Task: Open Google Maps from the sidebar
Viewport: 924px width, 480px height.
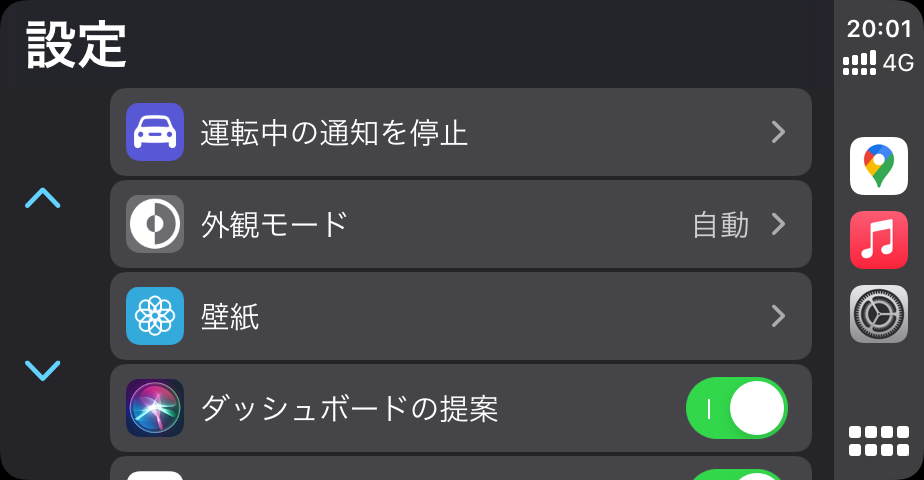Action: tap(879, 166)
